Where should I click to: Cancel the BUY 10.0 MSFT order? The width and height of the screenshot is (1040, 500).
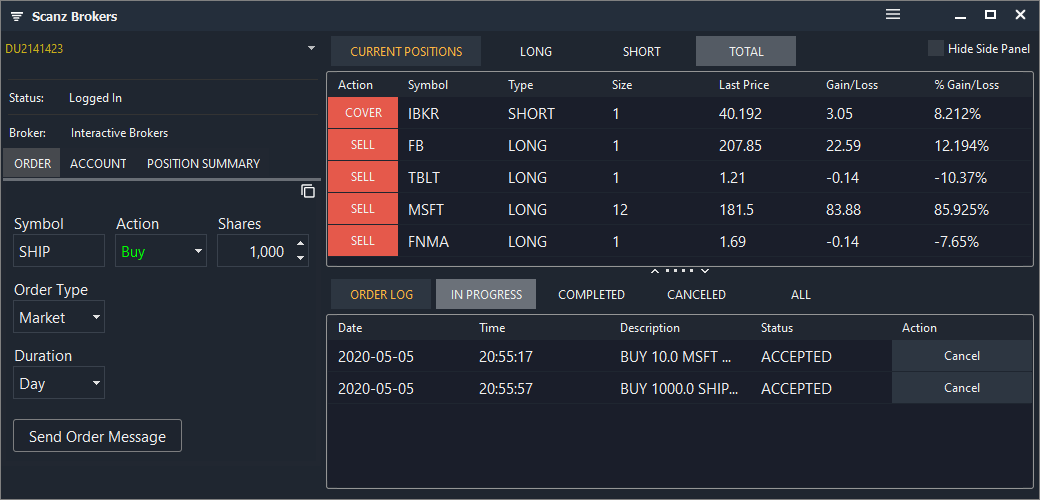click(x=962, y=356)
